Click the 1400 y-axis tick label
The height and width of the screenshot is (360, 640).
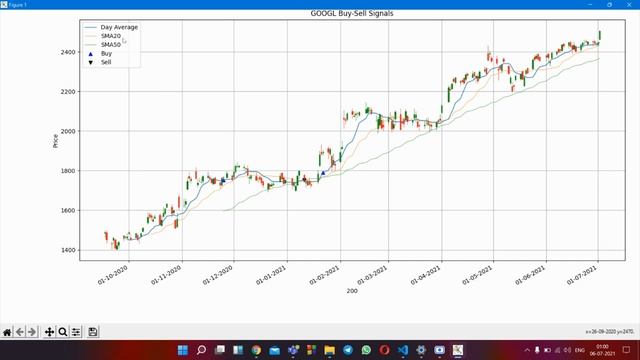click(68, 250)
